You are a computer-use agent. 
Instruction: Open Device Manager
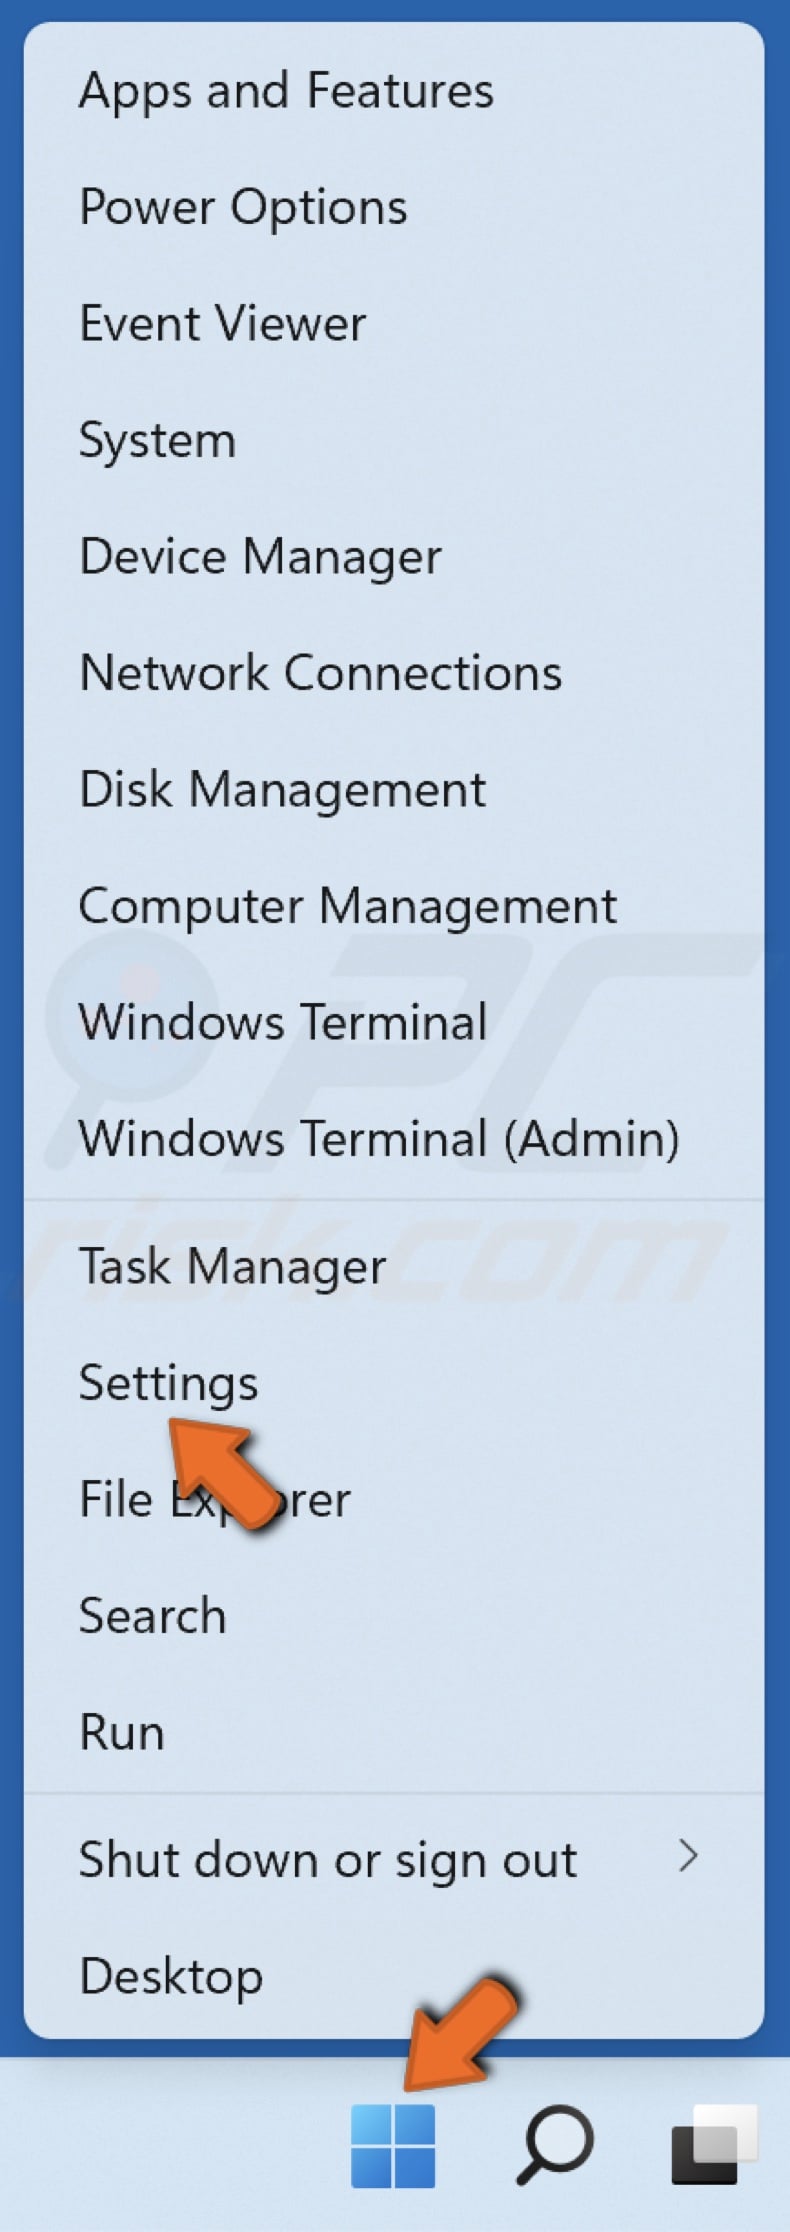(259, 557)
